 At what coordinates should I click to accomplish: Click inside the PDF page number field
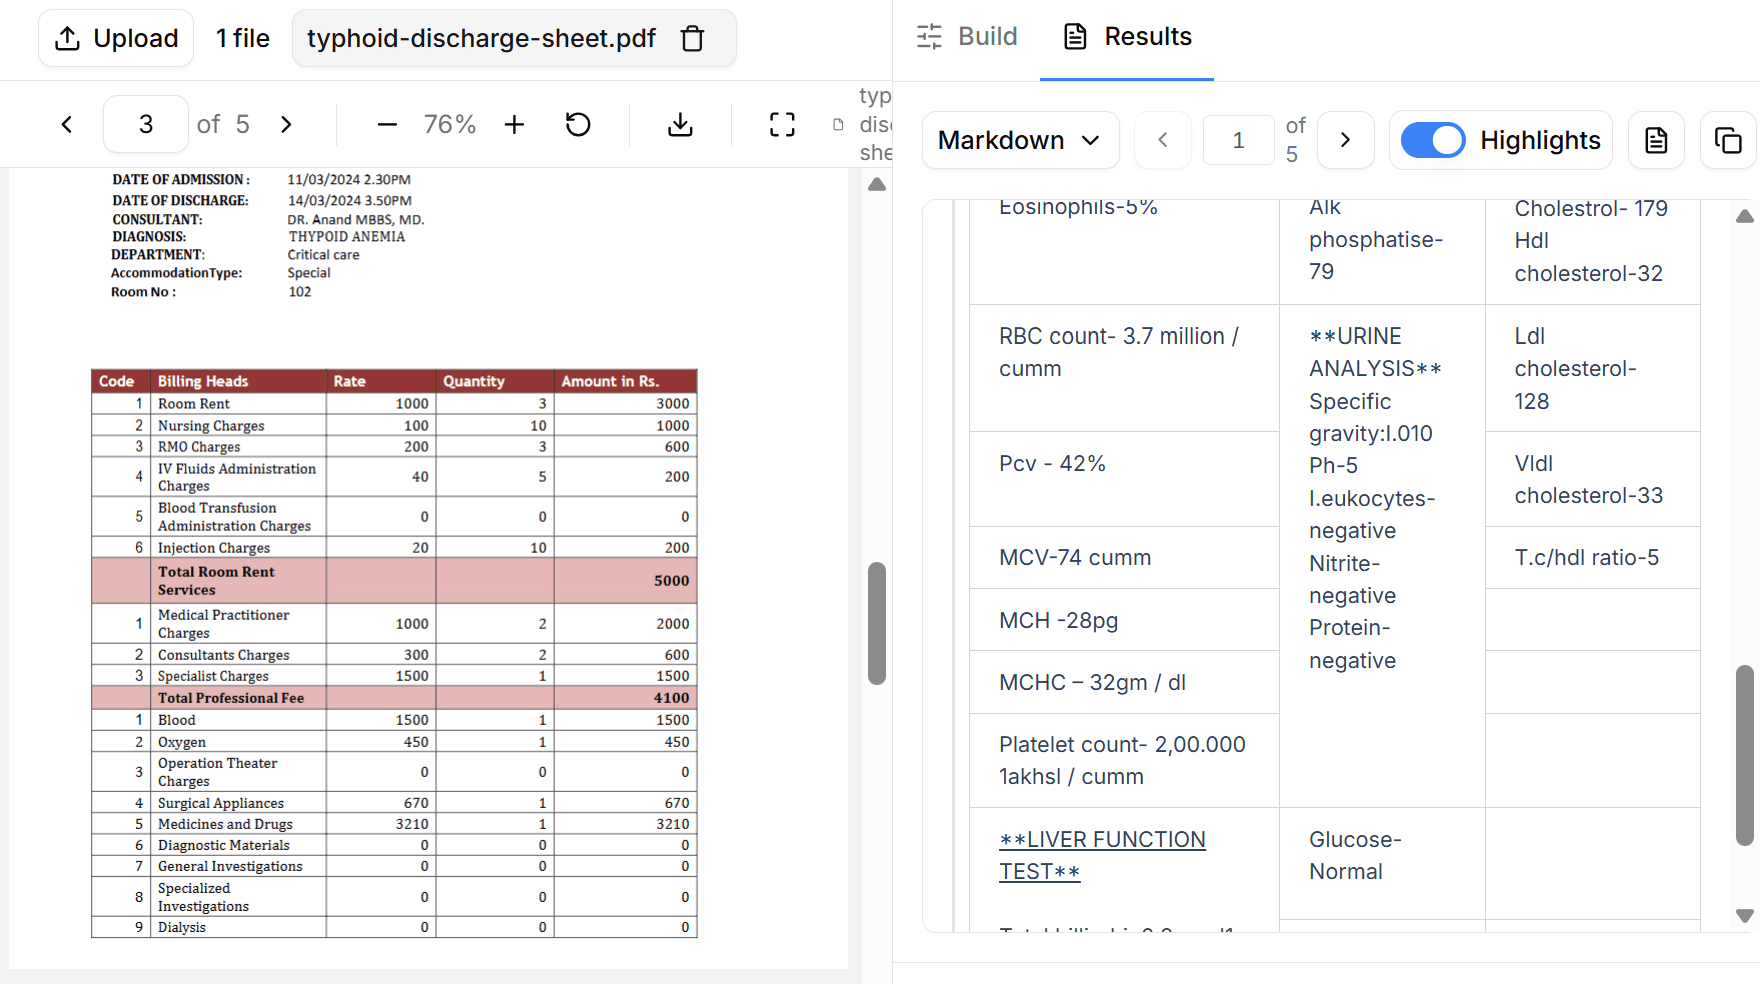click(x=145, y=124)
